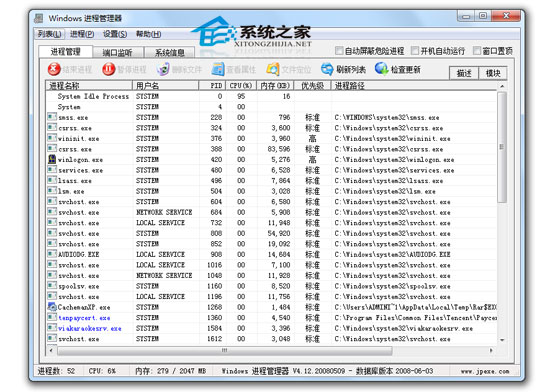The height and width of the screenshot is (392, 550).
Task: Click CPU: 6% in the status bar
Action: coord(102,371)
